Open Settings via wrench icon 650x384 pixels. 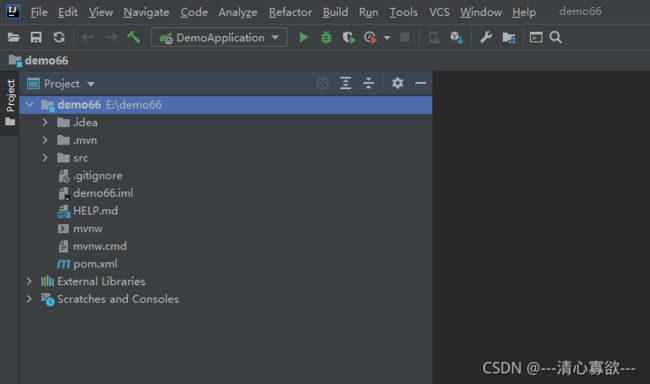486,38
